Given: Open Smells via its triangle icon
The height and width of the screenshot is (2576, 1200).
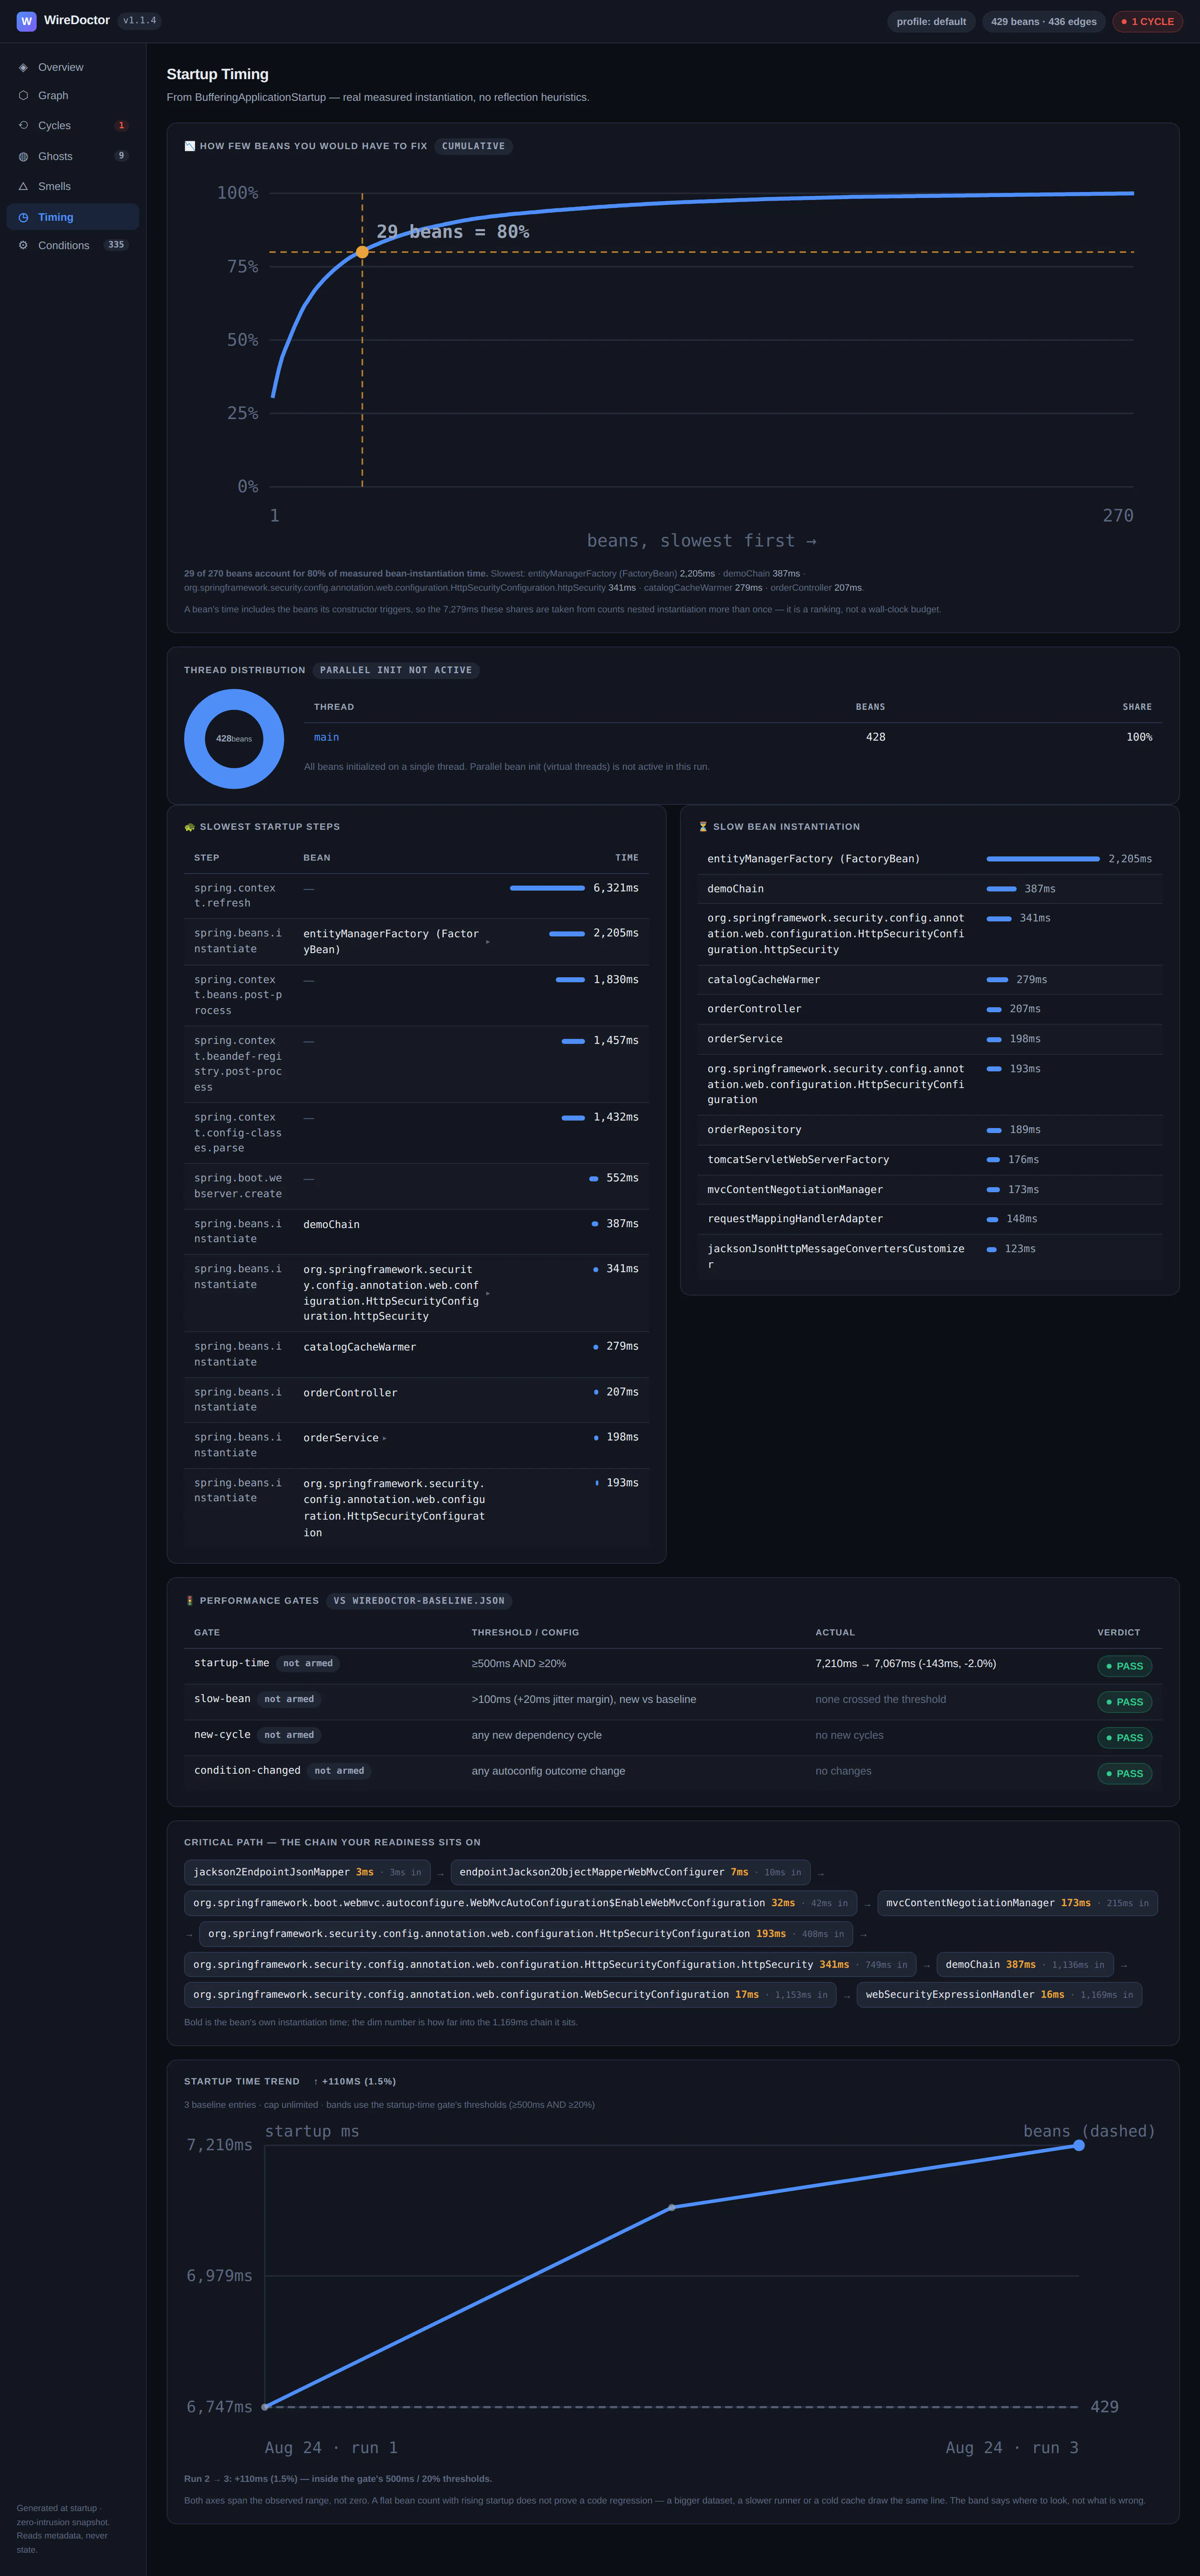Looking at the screenshot, I should 23,186.
